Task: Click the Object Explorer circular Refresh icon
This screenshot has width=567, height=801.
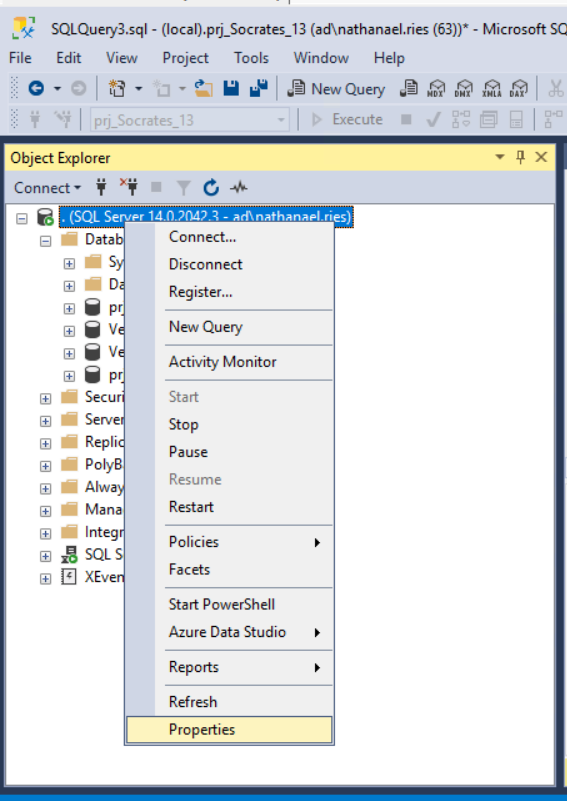Action: [x=211, y=188]
